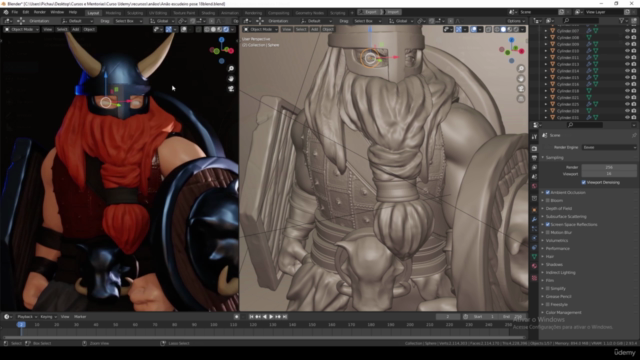The width and height of the screenshot is (640, 360).
Task: Click the Blender logo menu icon
Action: (6, 12)
